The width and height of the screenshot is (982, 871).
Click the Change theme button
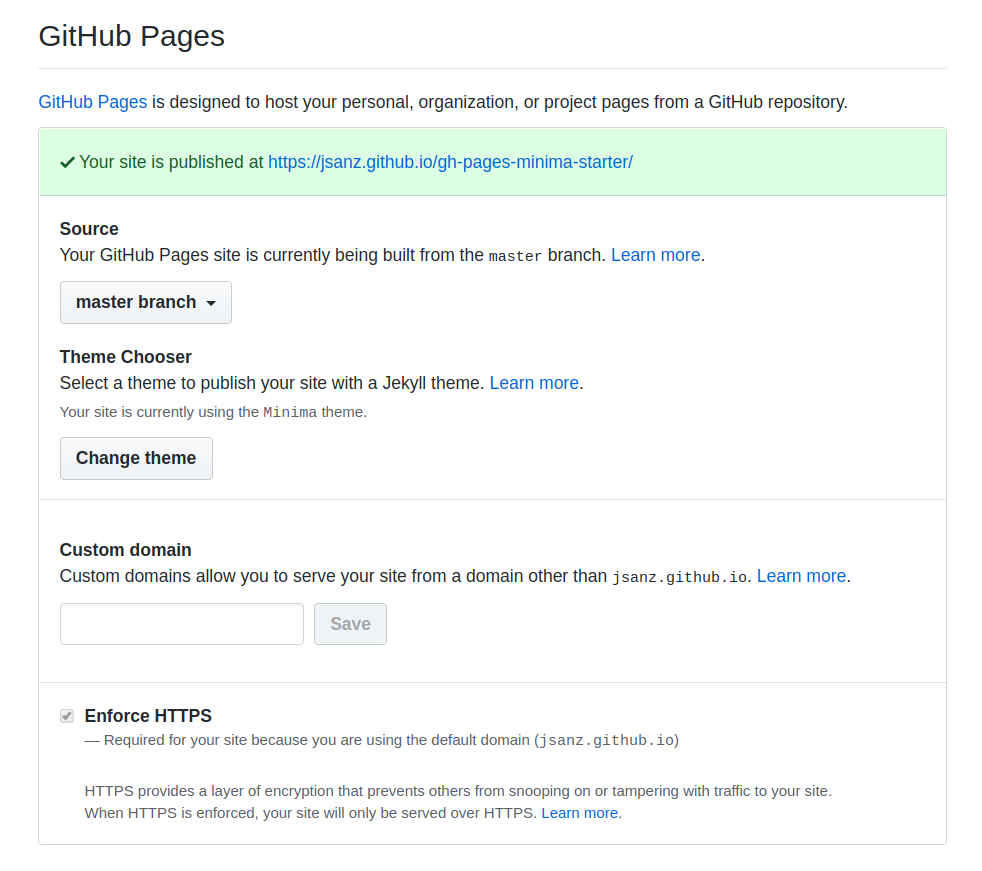point(137,458)
